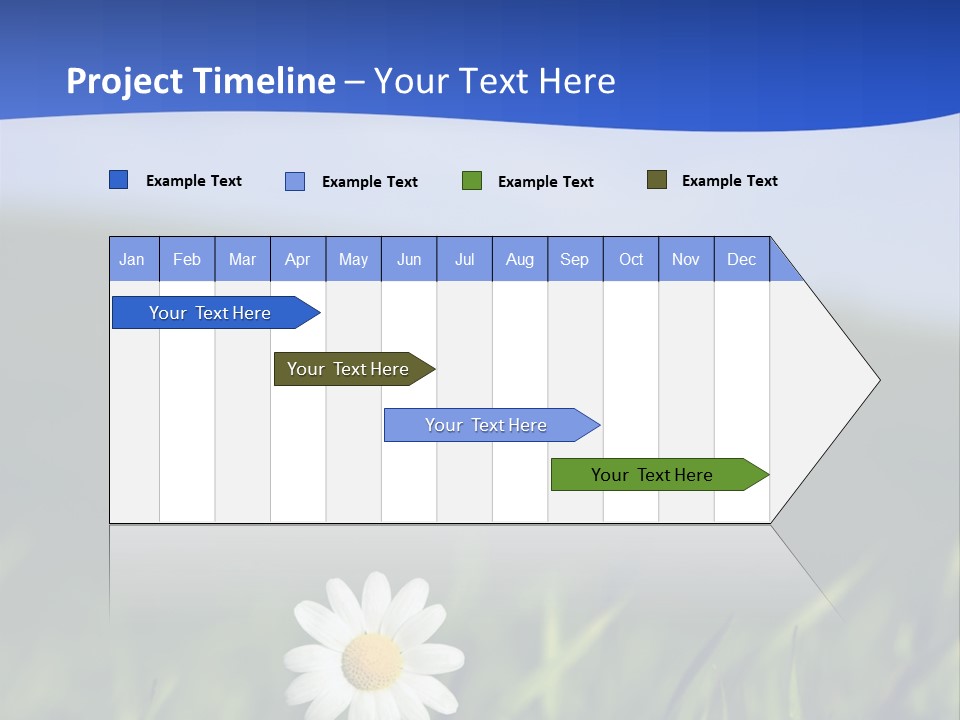This screenshot has height=720, width=960.
Task: Click the dark blue Example Text legend square
Action: [x=118, y=180]
